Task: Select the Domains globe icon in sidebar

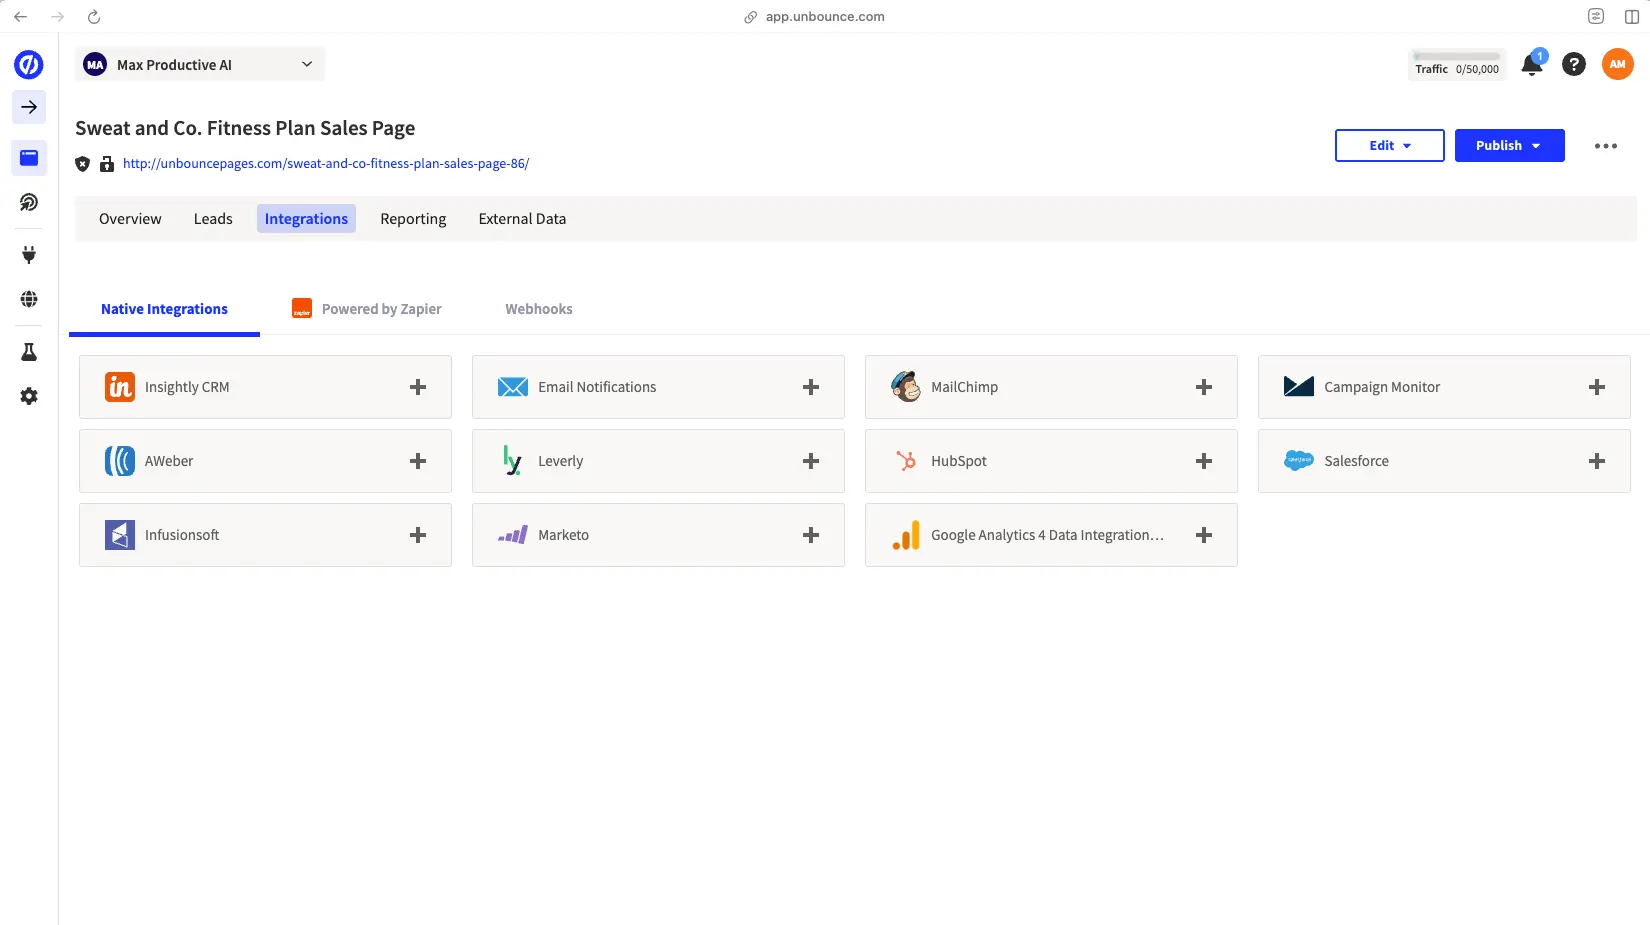Action: (28, 298)
